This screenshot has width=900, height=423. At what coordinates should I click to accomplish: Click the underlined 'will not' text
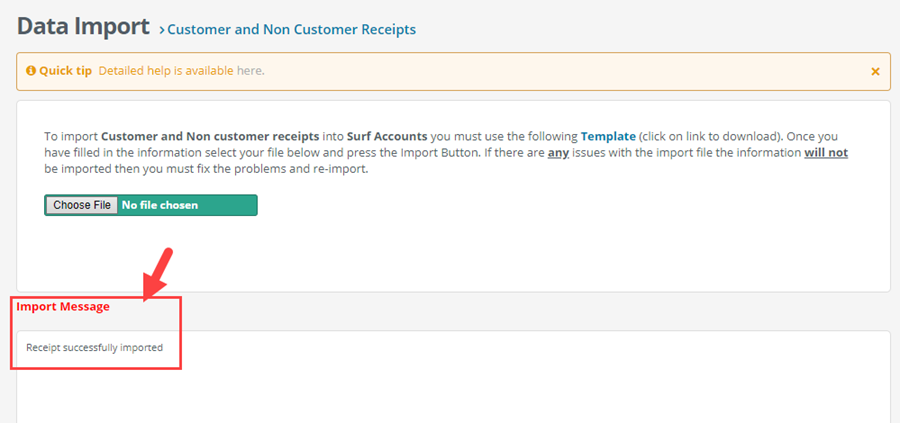click(x=826, y=153)
